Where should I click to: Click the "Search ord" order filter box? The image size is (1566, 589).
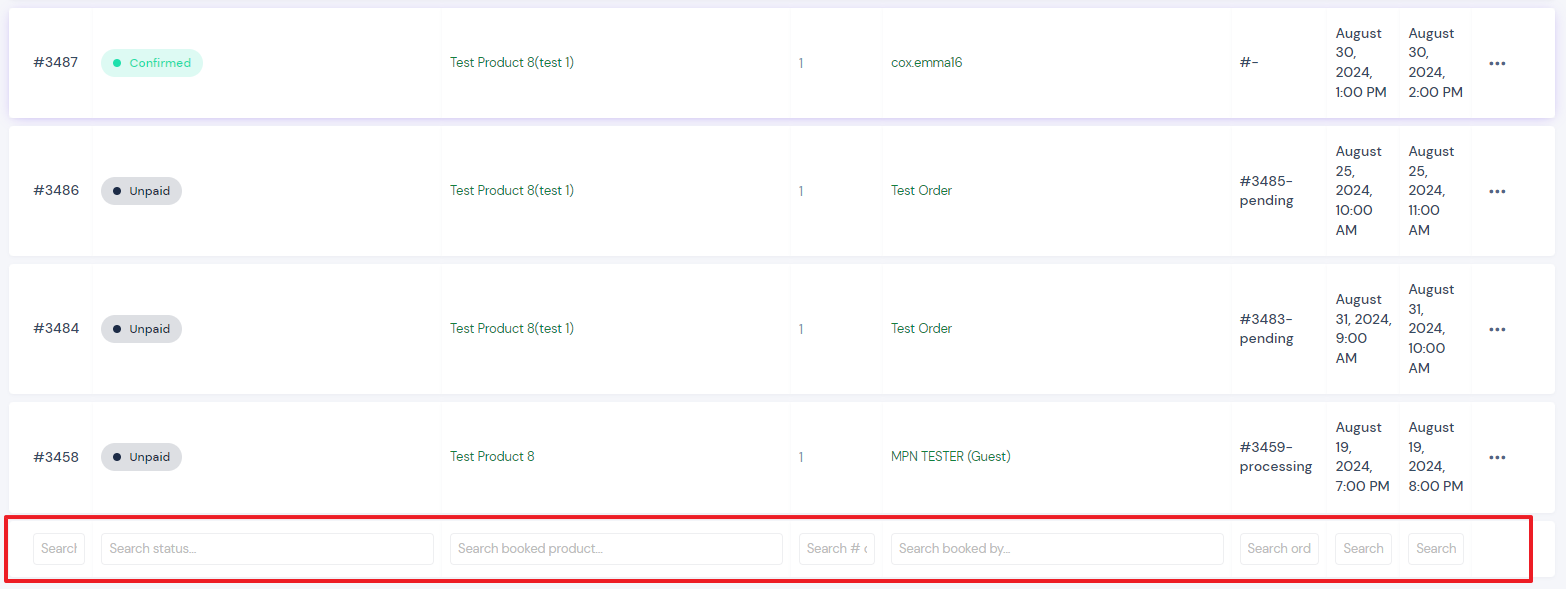(x=1279, y=549)
